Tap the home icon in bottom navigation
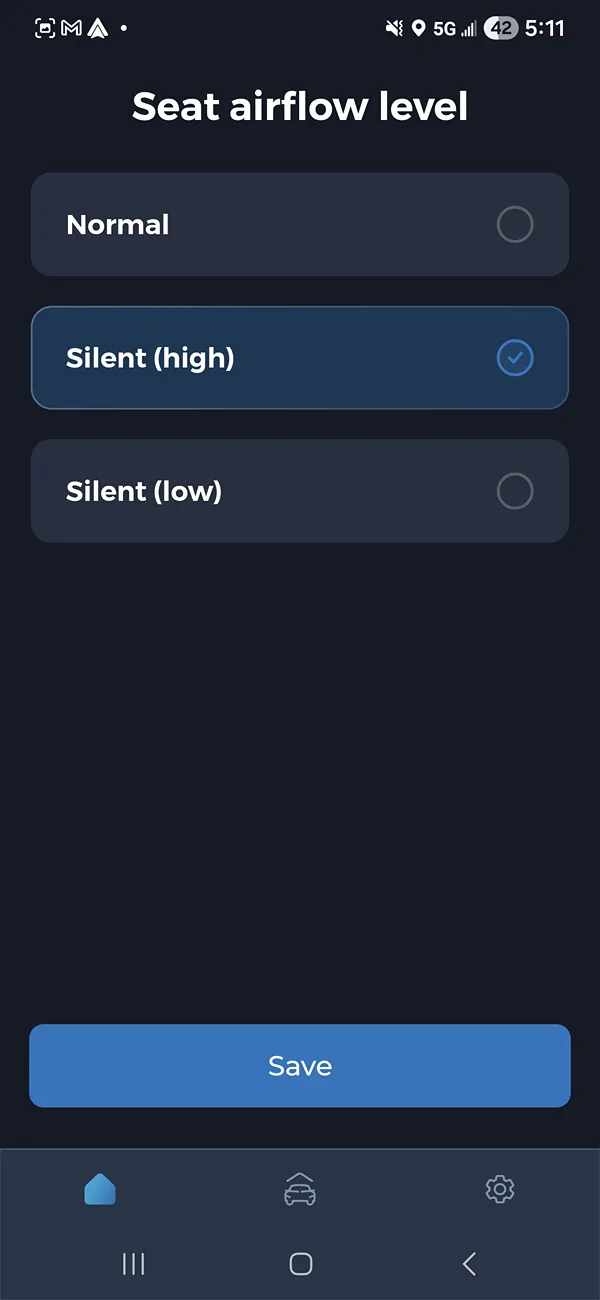 click(x=100, y=1189)
